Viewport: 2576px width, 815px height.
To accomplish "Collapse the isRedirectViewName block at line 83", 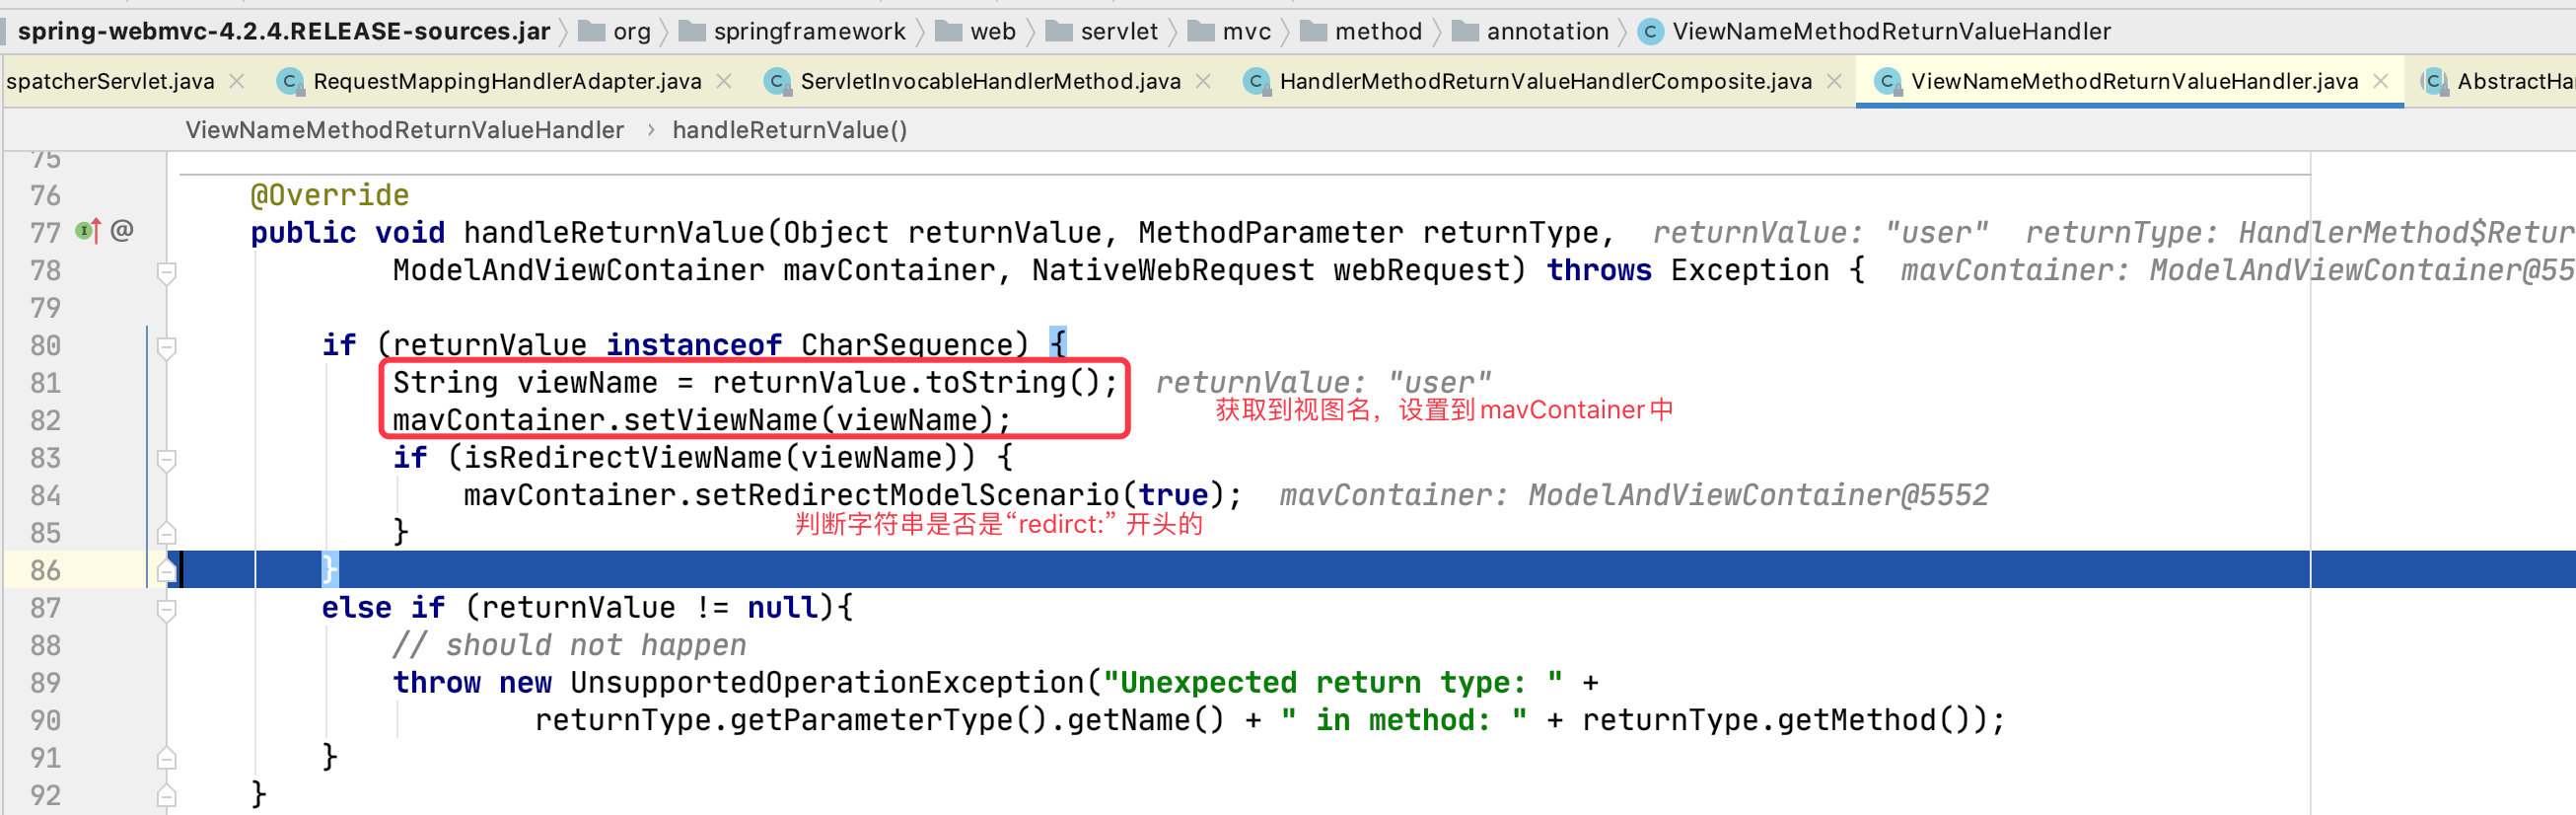I will 167,459.
